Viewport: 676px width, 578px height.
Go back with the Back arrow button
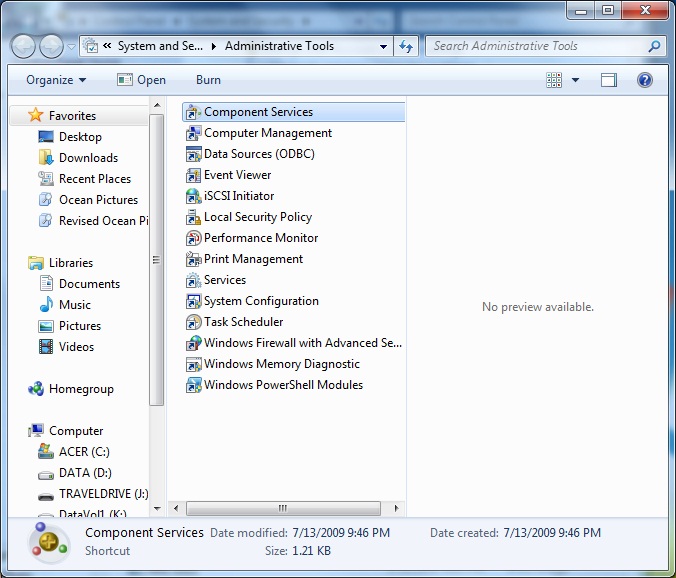[x=23, y=47]
